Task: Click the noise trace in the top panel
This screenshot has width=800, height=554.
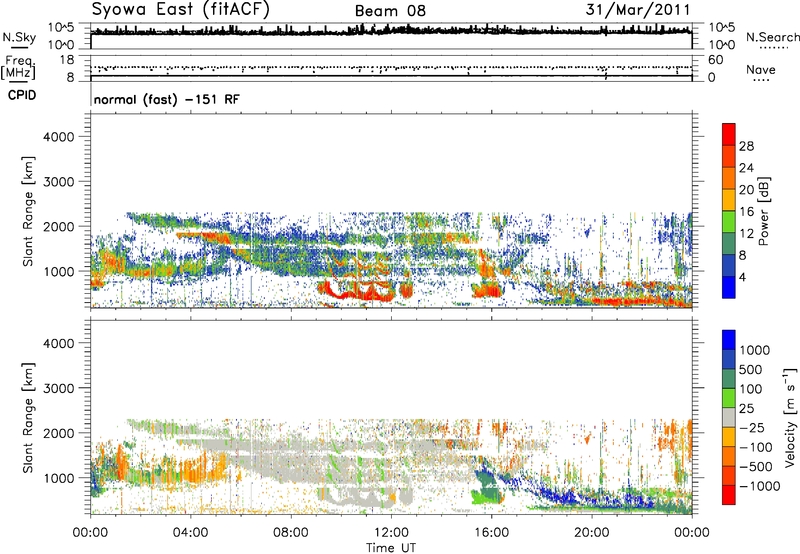Action: [391, 32]
